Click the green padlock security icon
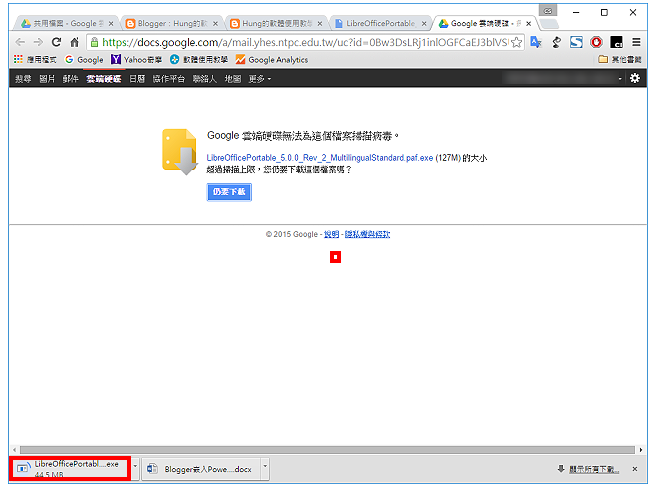 pyautogui.click(x=95, y=42)
